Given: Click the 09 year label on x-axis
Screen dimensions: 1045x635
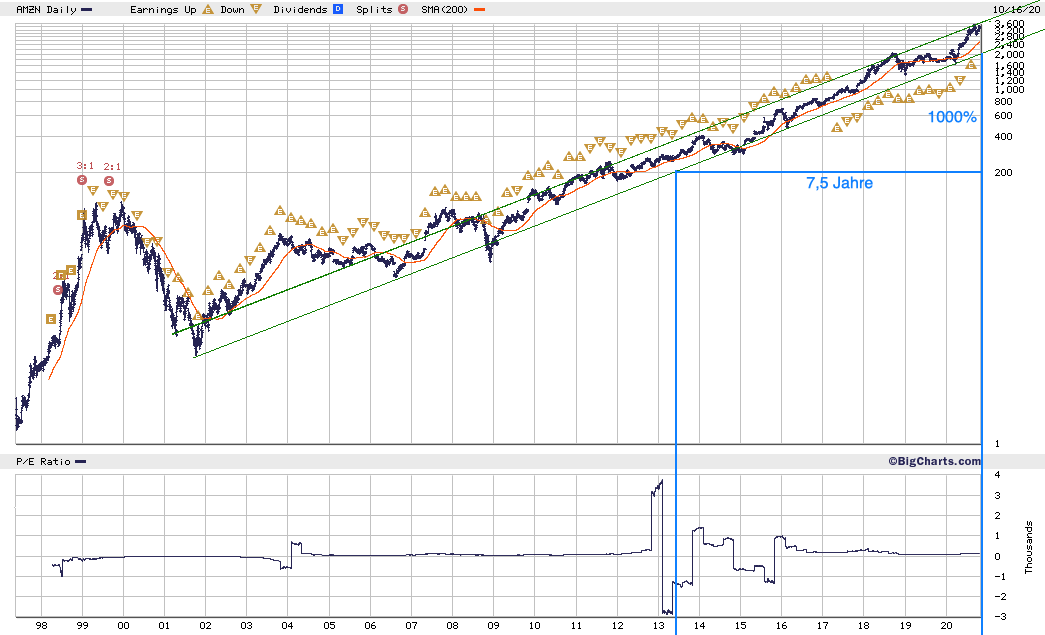Looking at the screenshot, I should (493, 626).
